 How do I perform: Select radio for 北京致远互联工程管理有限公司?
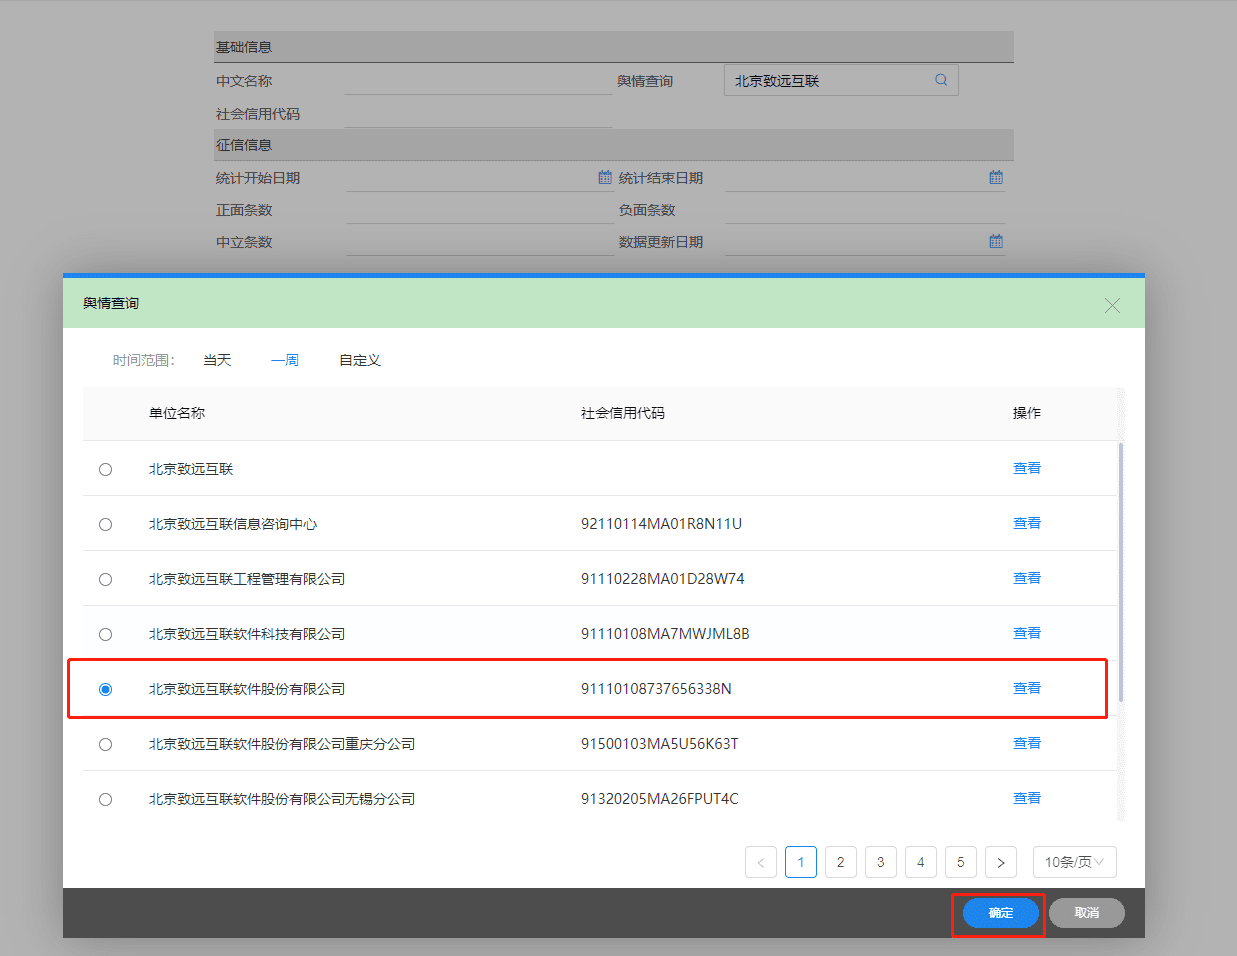105,579
